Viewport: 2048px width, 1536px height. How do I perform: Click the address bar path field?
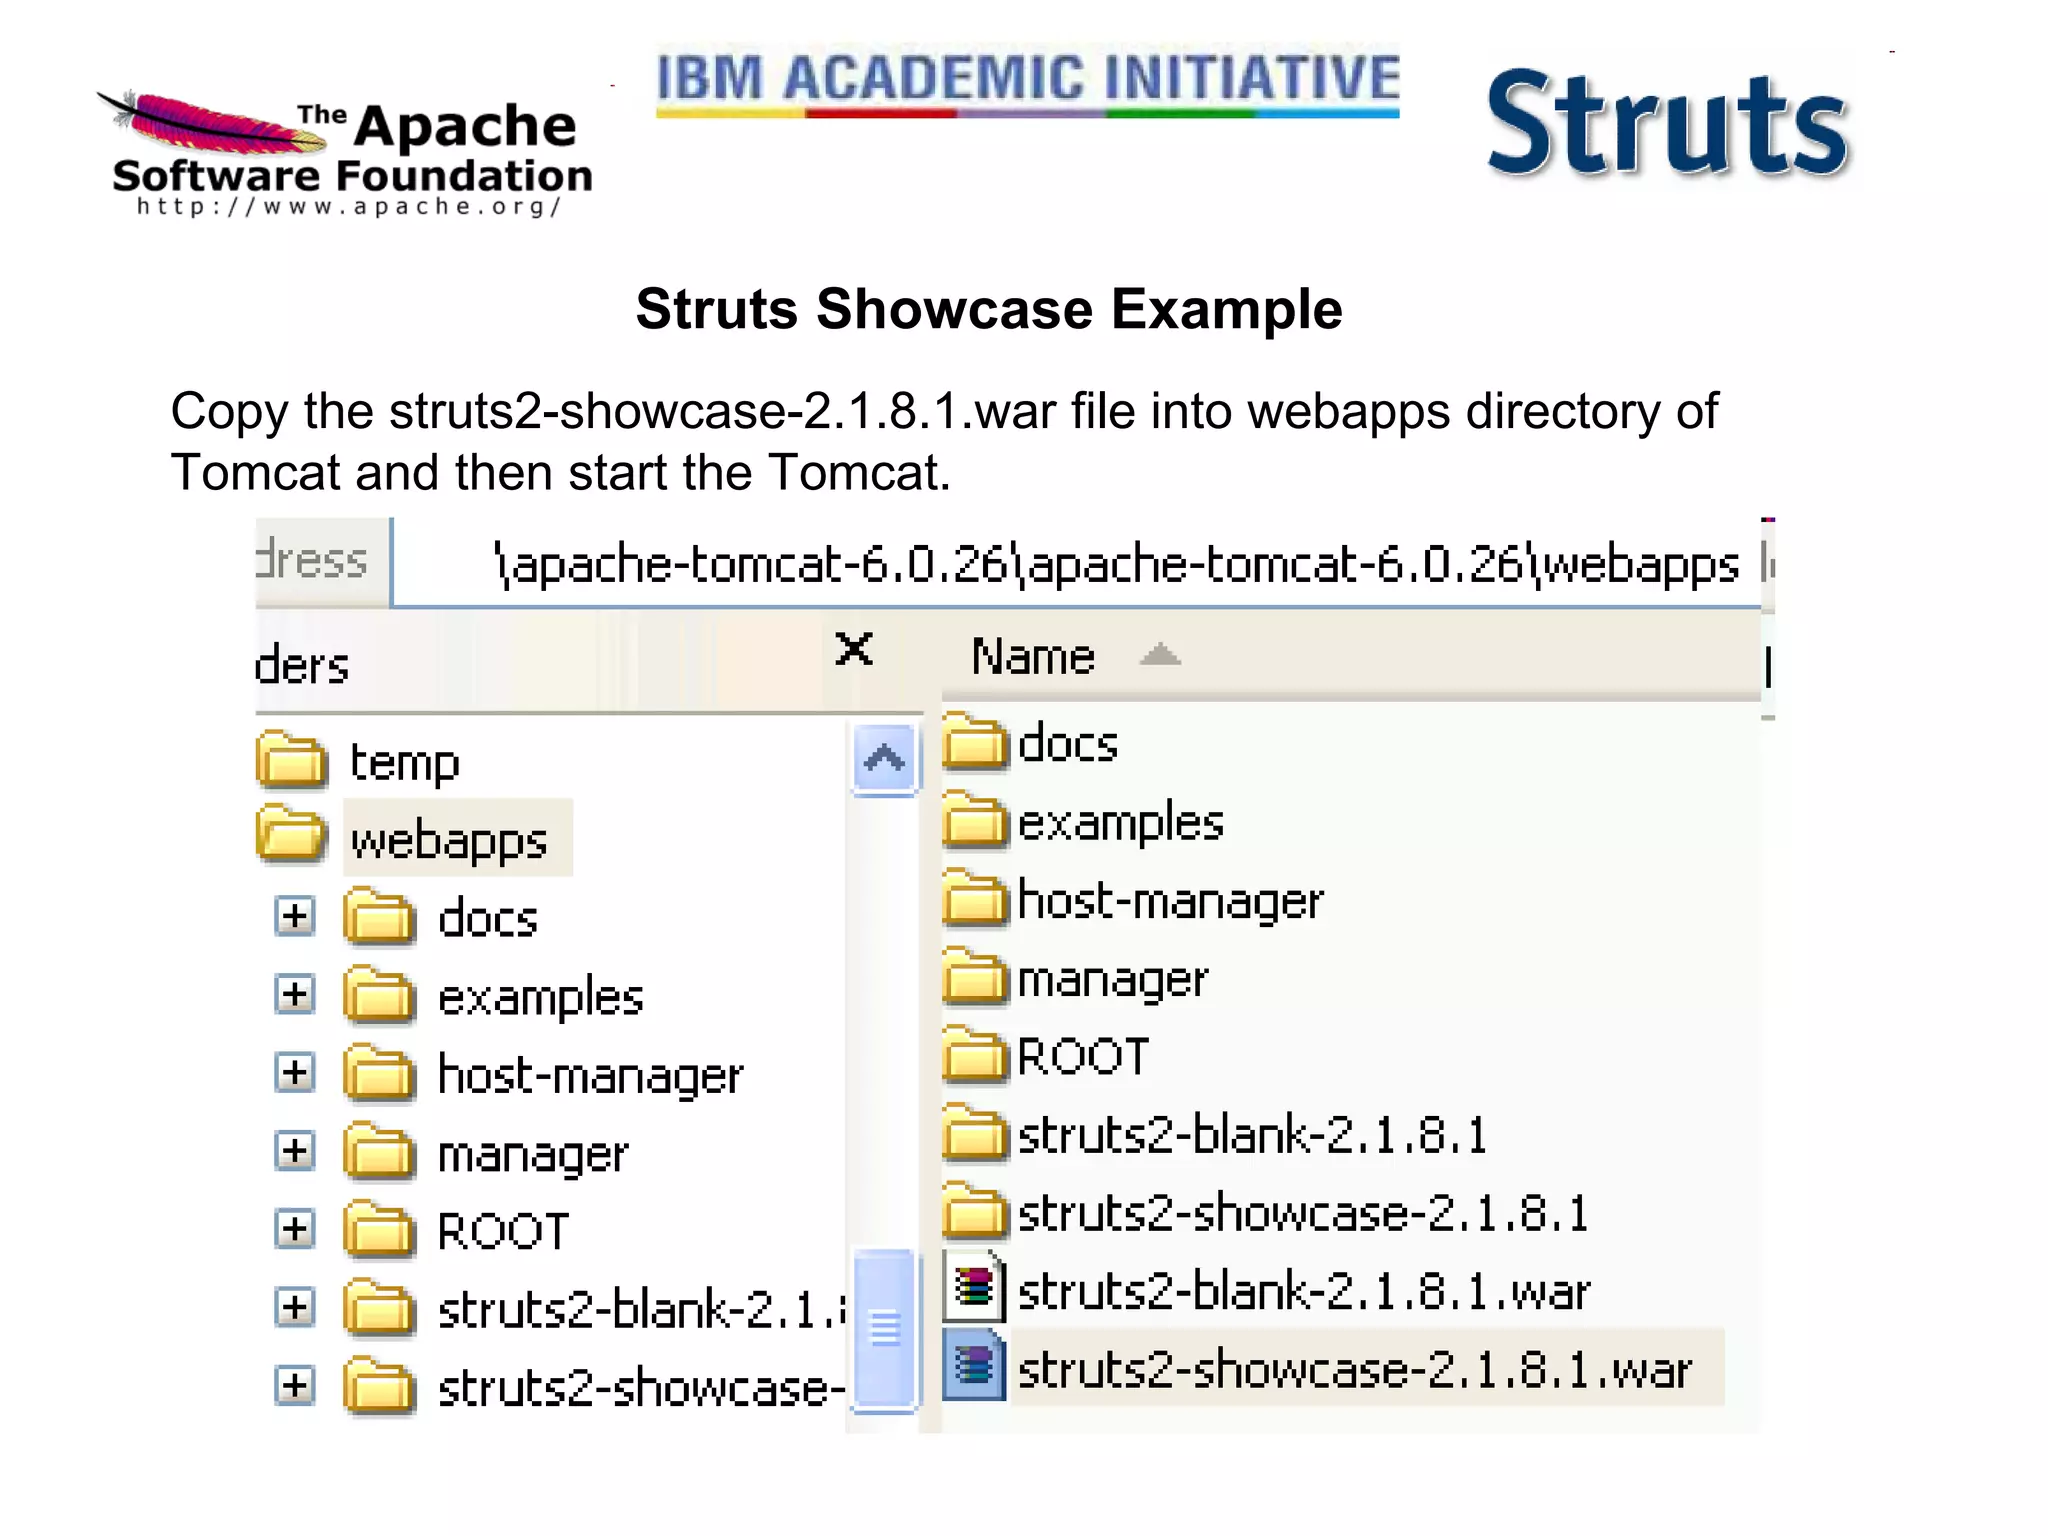pos(1076,563)
